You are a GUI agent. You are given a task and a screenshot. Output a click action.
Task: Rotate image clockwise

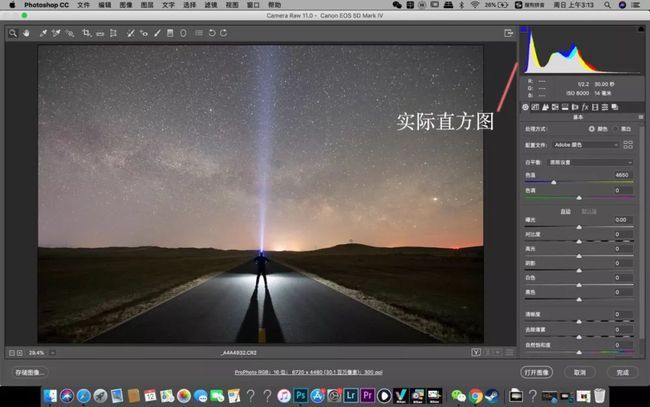point(224,33)
